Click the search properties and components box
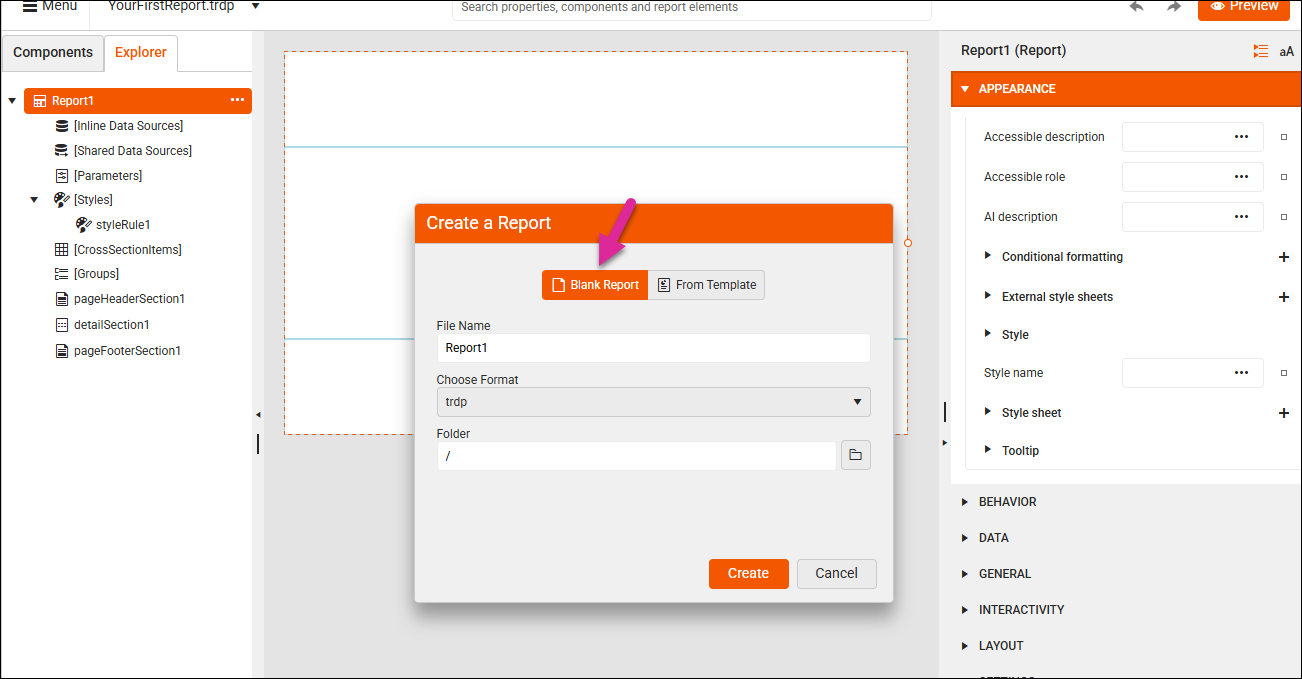The width and height of the screenshot is (1302, 679). click(692, 8)
